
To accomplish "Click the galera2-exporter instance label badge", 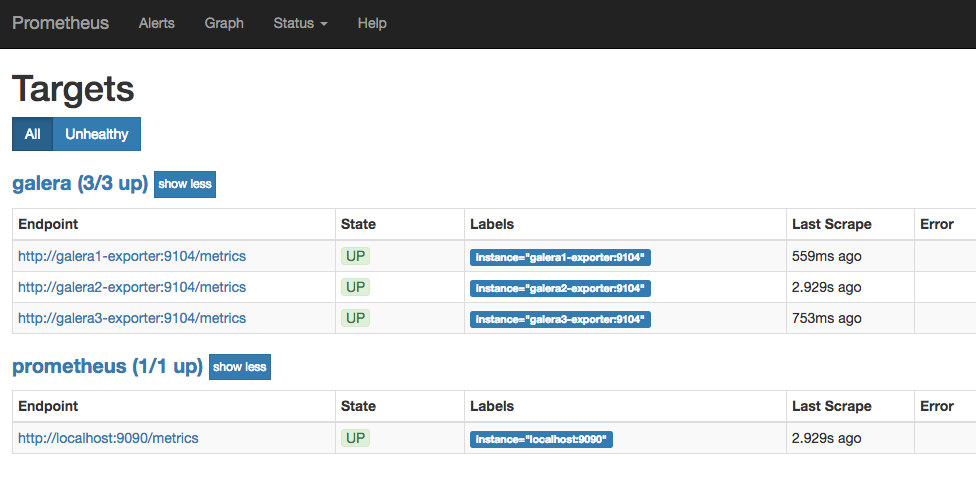I will coord(560,289).
